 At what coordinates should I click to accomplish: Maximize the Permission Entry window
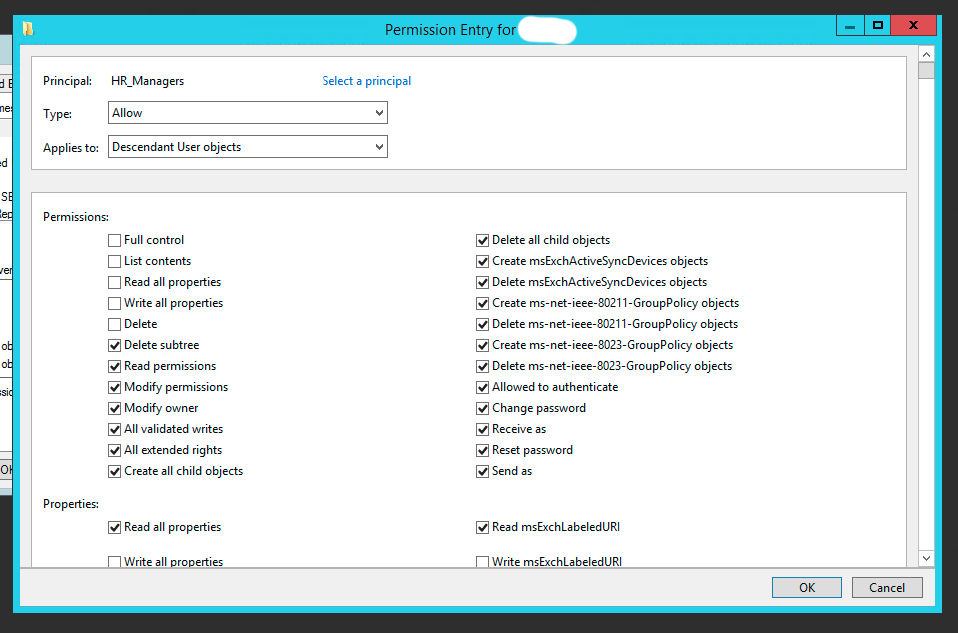tap(878, 26)
